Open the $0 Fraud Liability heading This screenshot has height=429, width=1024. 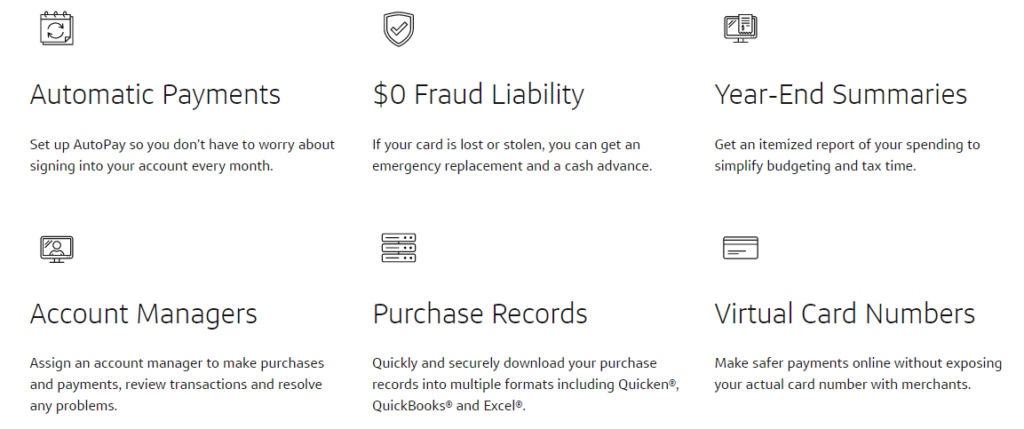pos(478,95)
